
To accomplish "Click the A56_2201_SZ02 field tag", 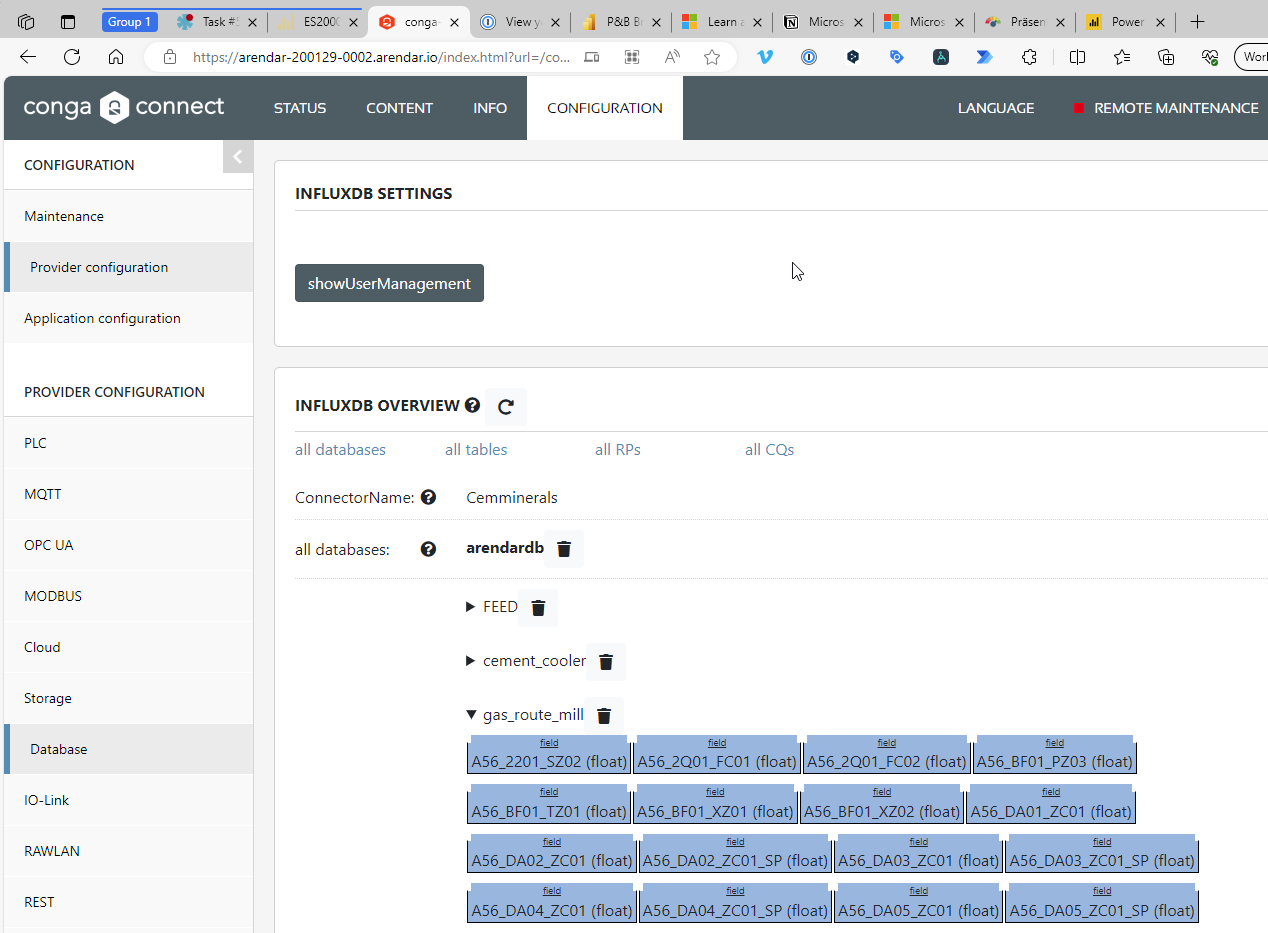I will 549,755.
